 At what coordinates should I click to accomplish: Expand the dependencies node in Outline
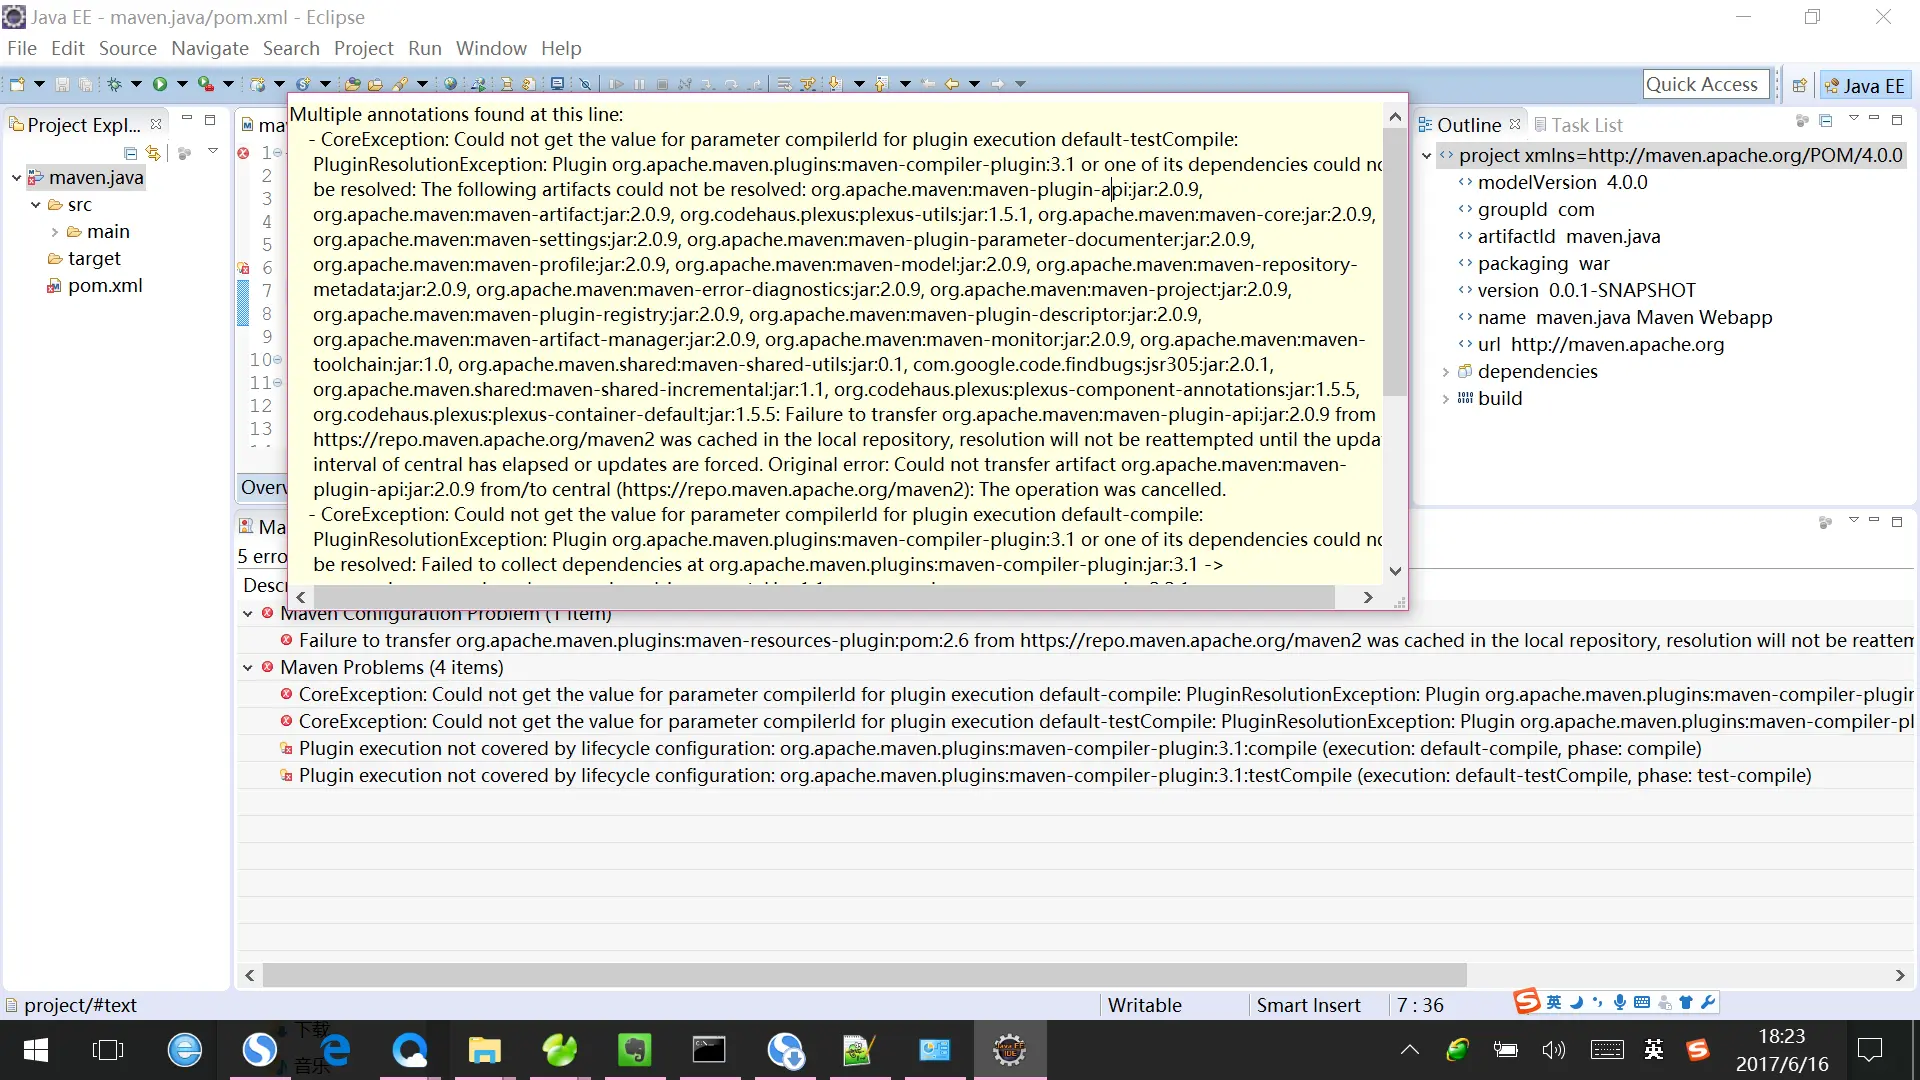(x=1445, y=371)
